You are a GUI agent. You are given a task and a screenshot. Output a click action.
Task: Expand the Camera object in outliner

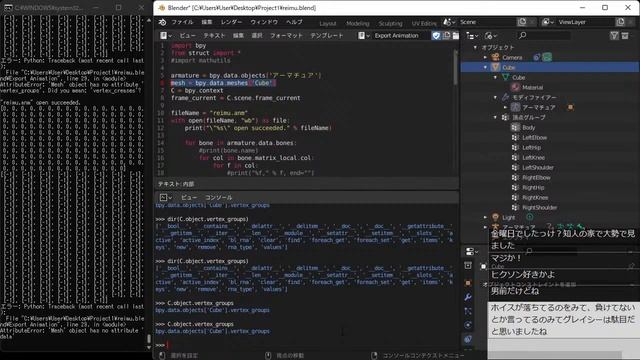click(485, 58)
